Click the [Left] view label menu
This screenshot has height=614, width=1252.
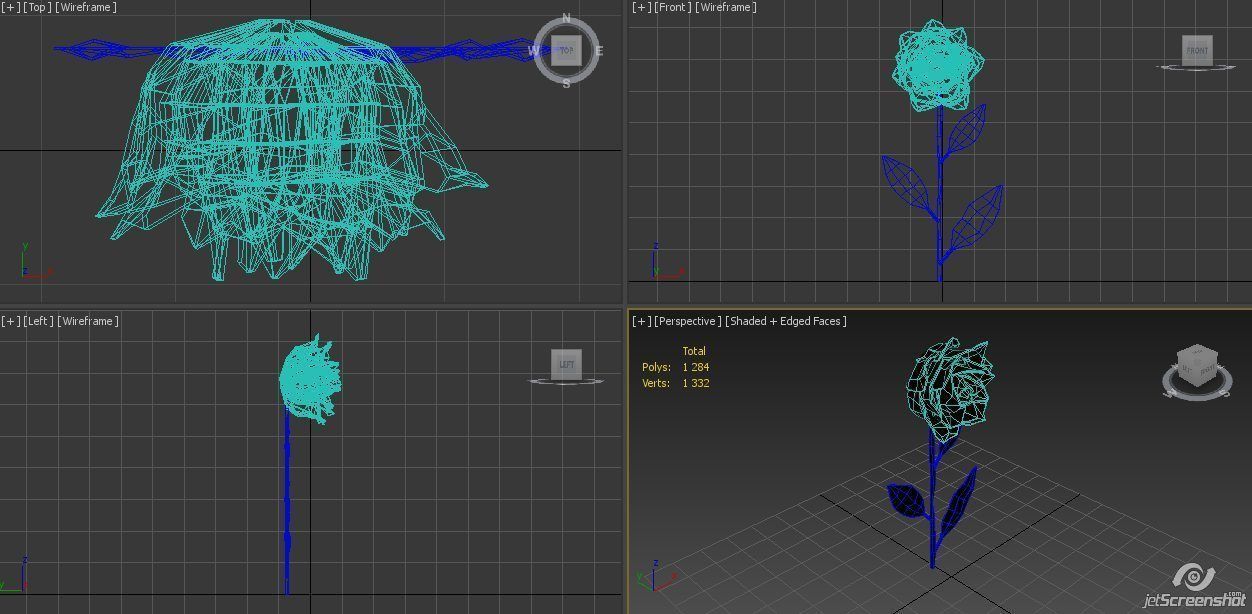(38, 321)
